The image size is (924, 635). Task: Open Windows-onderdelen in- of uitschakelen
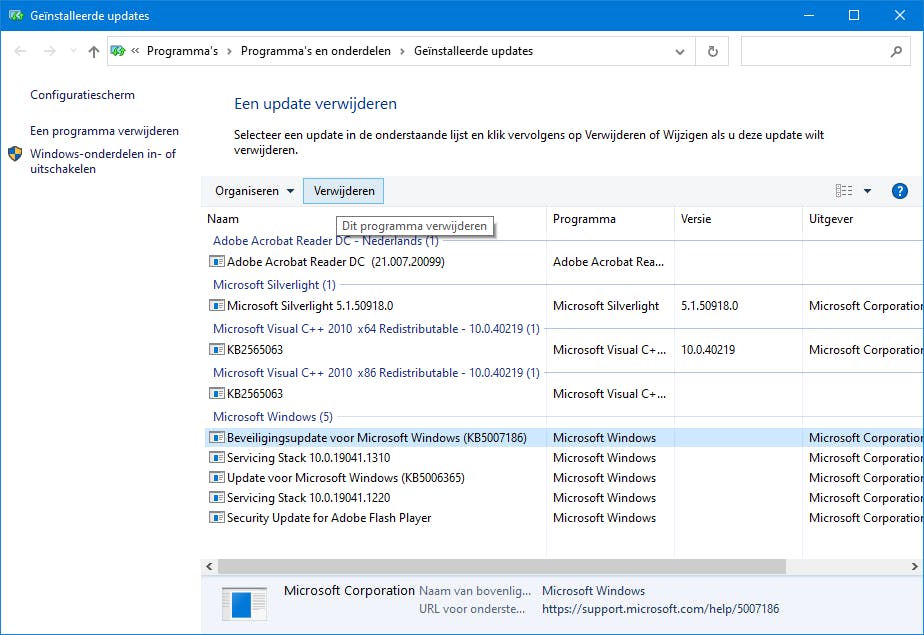pos(103,161)
